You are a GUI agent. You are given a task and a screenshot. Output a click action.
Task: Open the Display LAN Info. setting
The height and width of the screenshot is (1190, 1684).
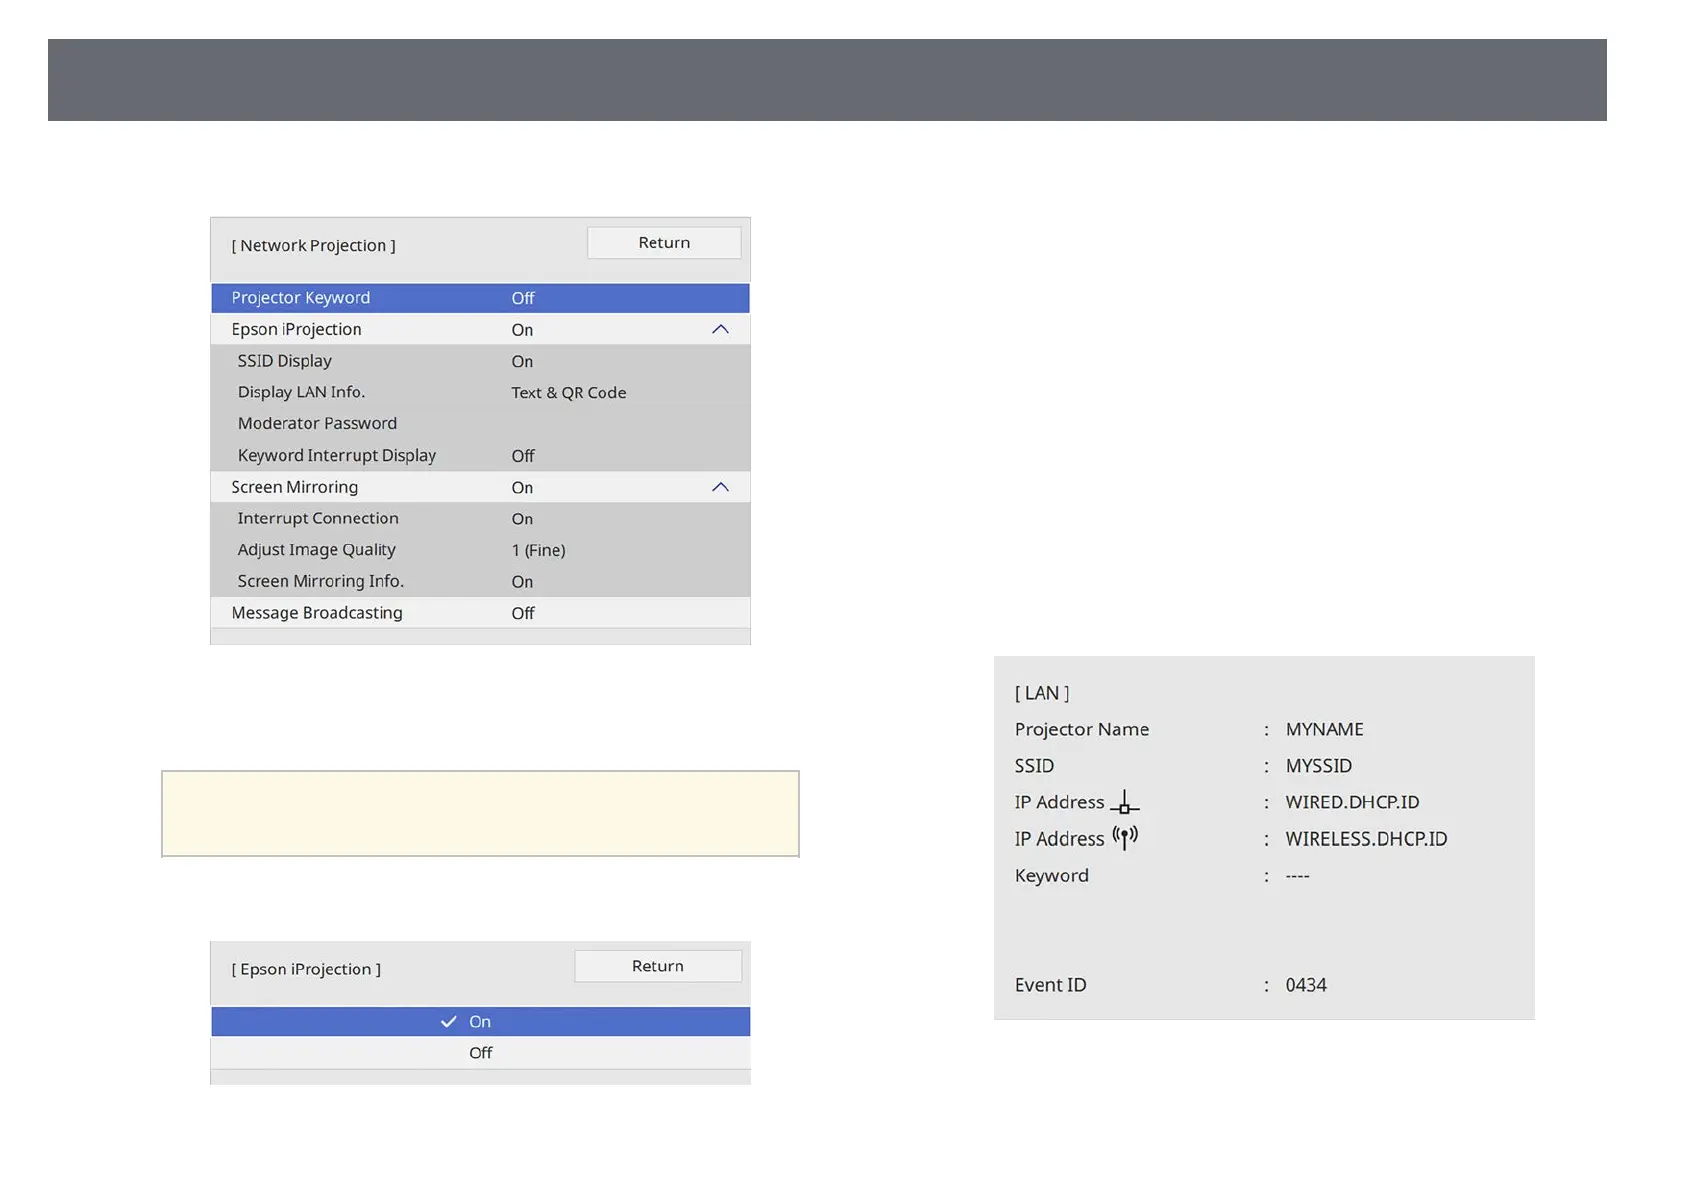point(480,393)
